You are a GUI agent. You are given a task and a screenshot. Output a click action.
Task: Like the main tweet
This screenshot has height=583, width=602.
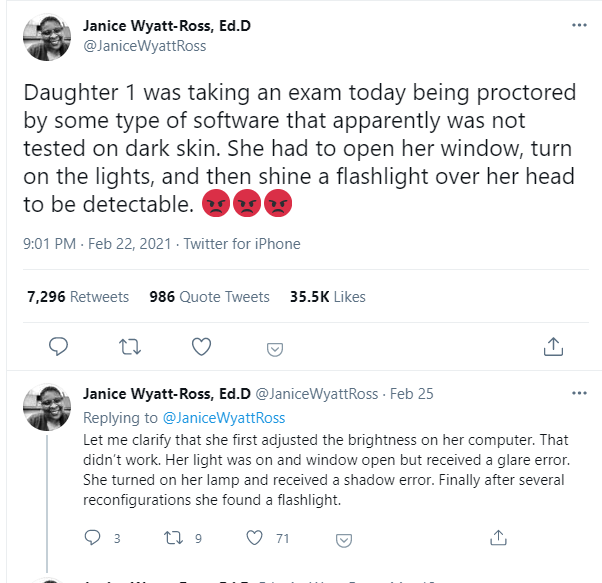pos(201,347)
